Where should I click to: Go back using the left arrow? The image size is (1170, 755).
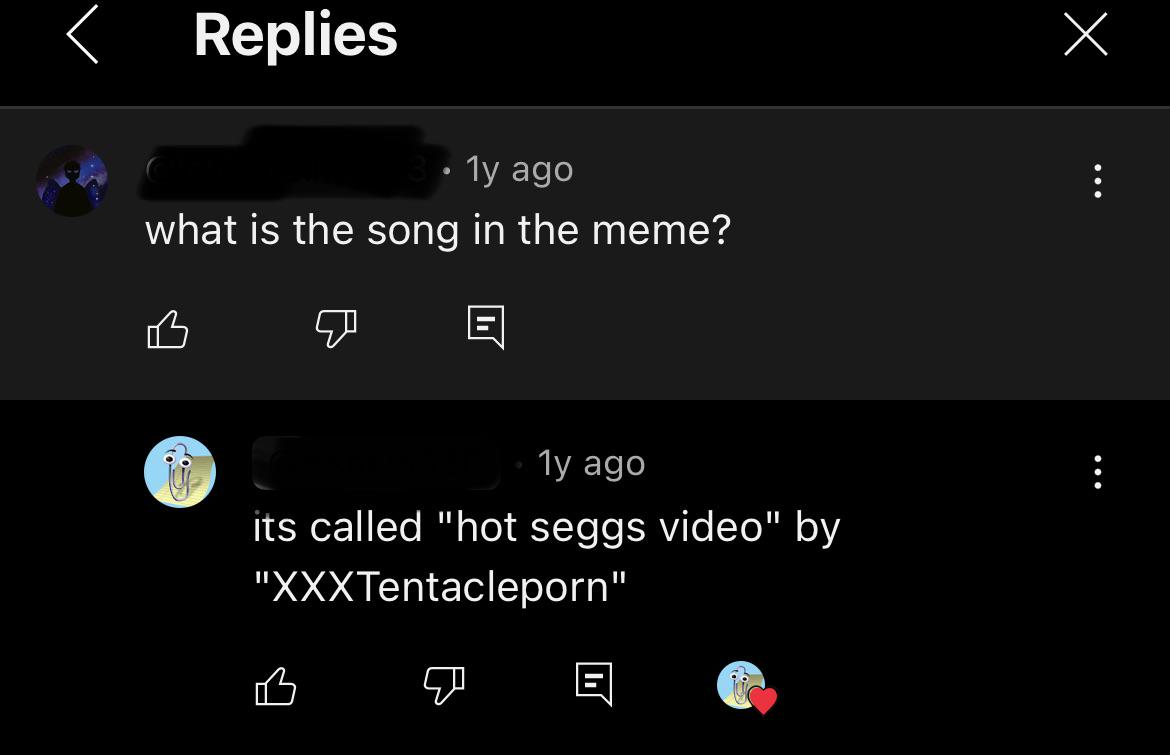(x=83, y=36)
